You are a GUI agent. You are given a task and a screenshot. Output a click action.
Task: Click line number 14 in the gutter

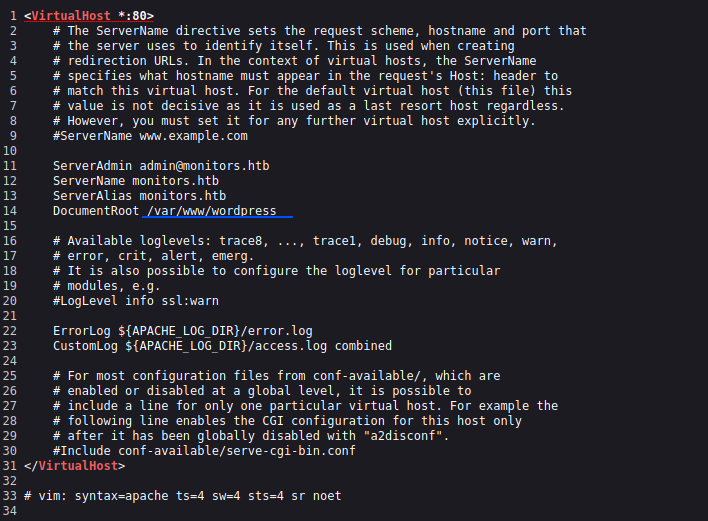[11, 211]
